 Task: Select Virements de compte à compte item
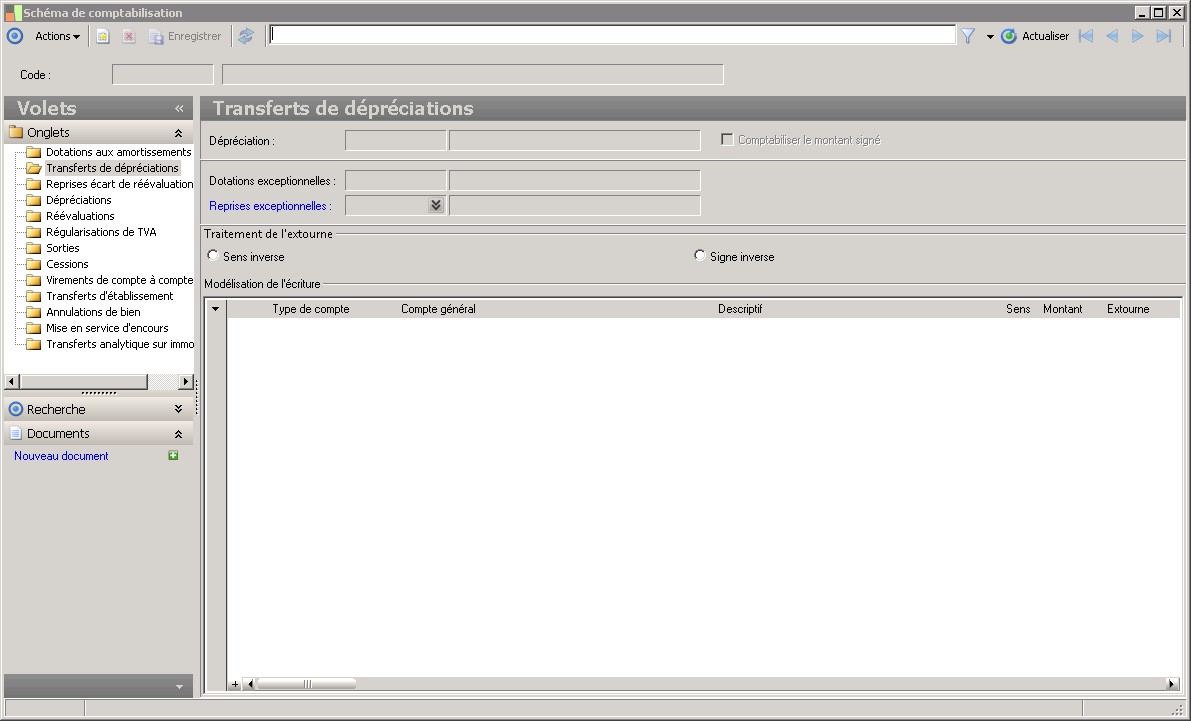point(119,280)
